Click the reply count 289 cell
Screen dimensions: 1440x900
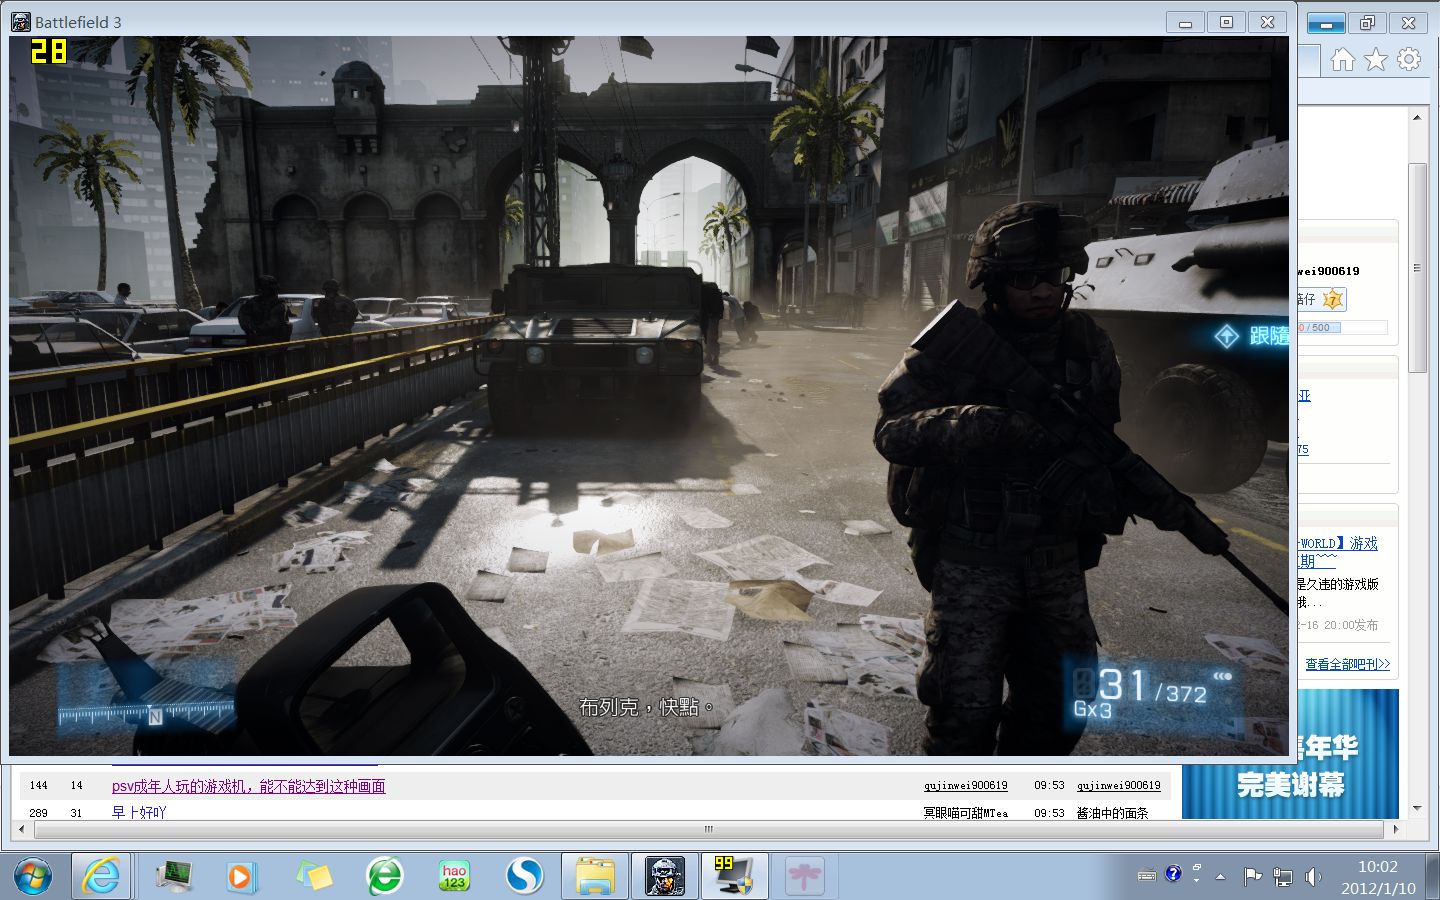click(x=39, y=813)
